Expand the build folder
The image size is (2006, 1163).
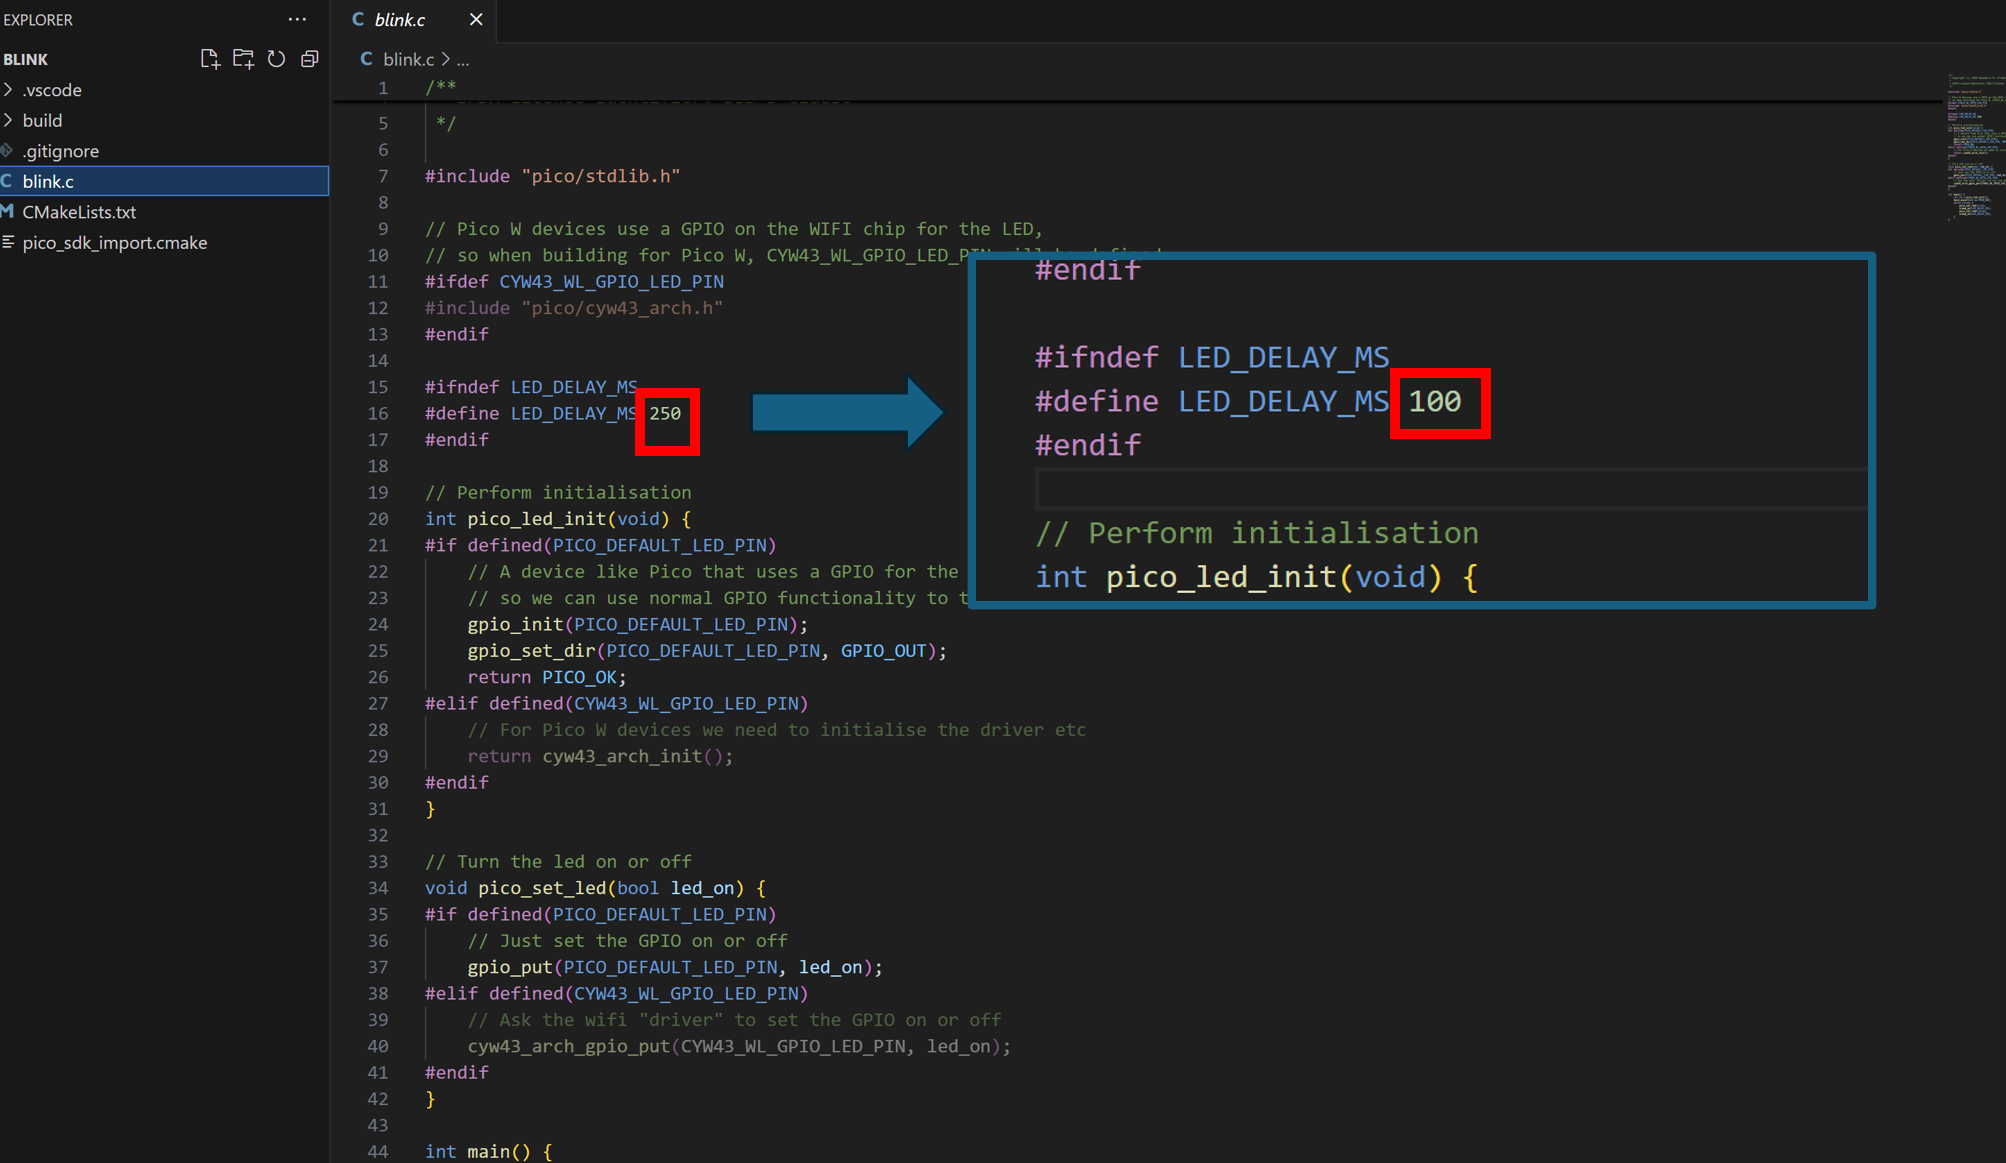[164, 120]
